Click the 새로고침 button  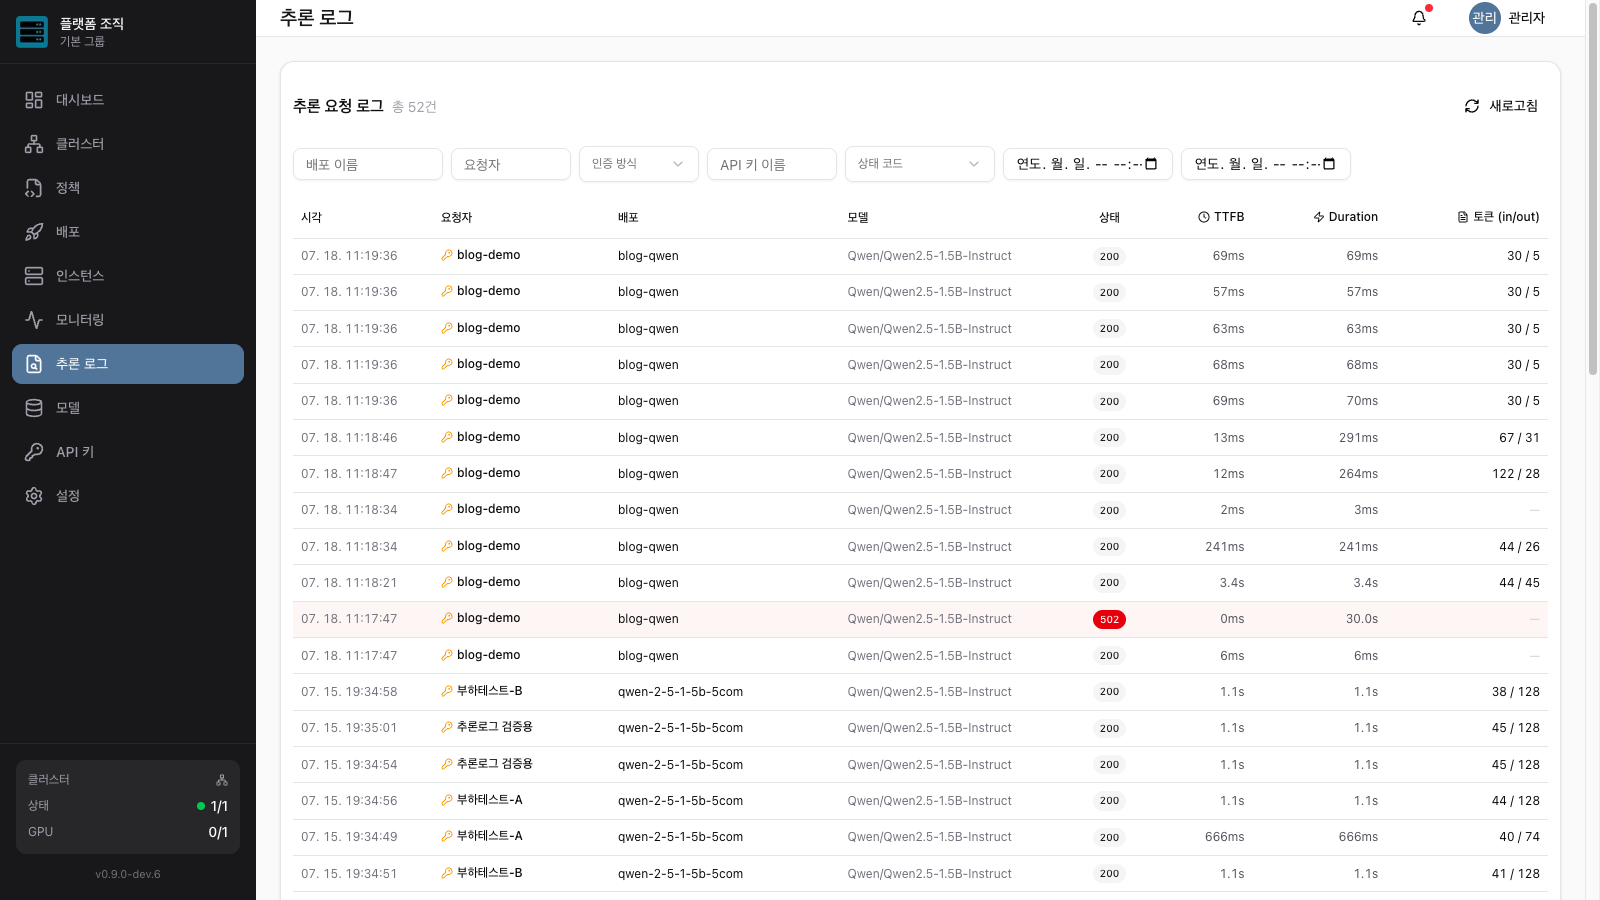pos(1501,106)
